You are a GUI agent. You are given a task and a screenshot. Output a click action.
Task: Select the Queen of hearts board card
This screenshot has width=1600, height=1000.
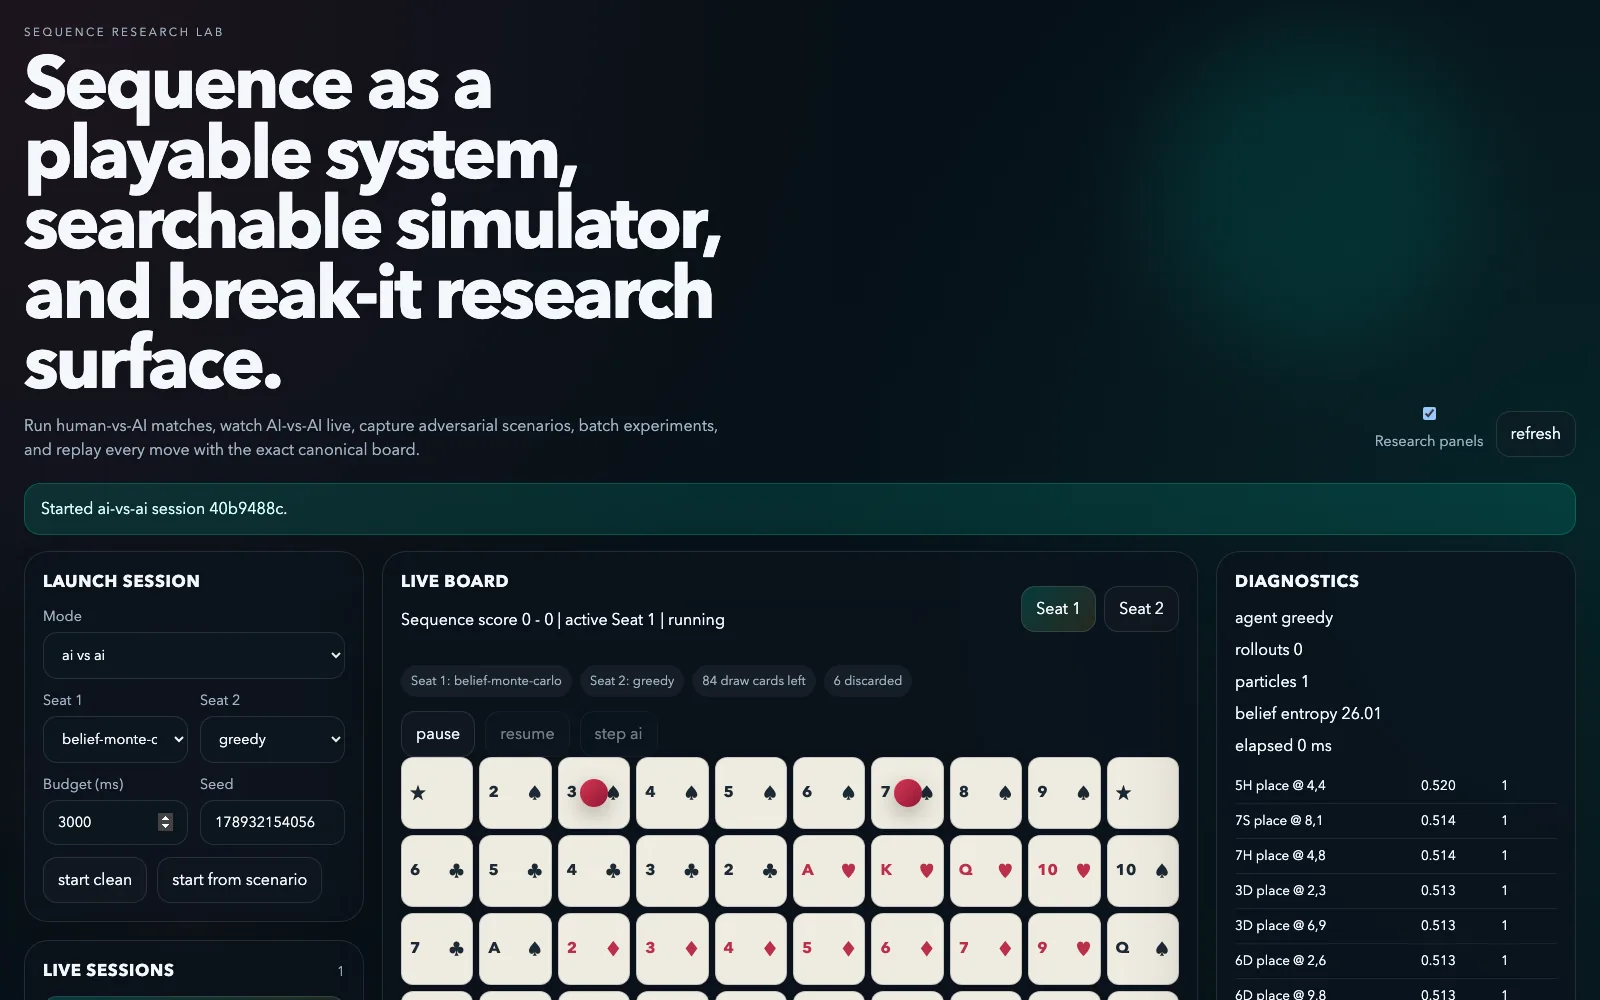point(986,871)
